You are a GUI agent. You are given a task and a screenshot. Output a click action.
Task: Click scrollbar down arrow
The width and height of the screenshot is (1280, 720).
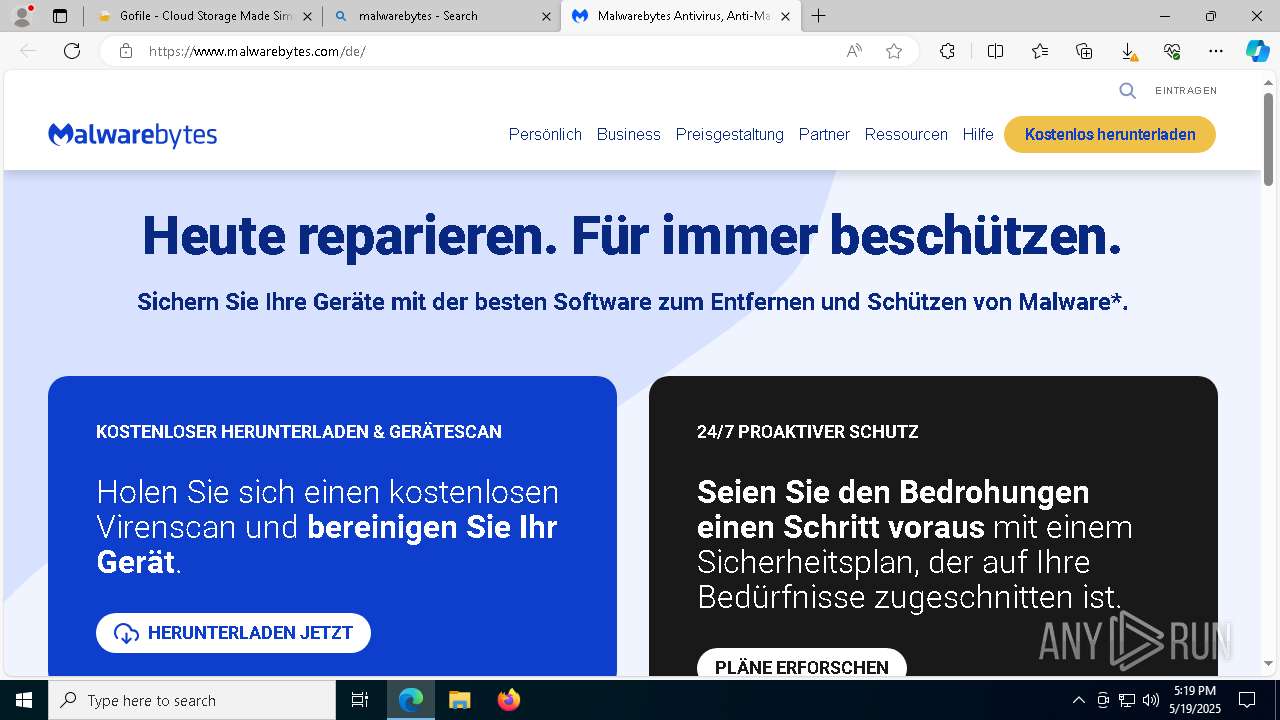(x=1268, y=662)
